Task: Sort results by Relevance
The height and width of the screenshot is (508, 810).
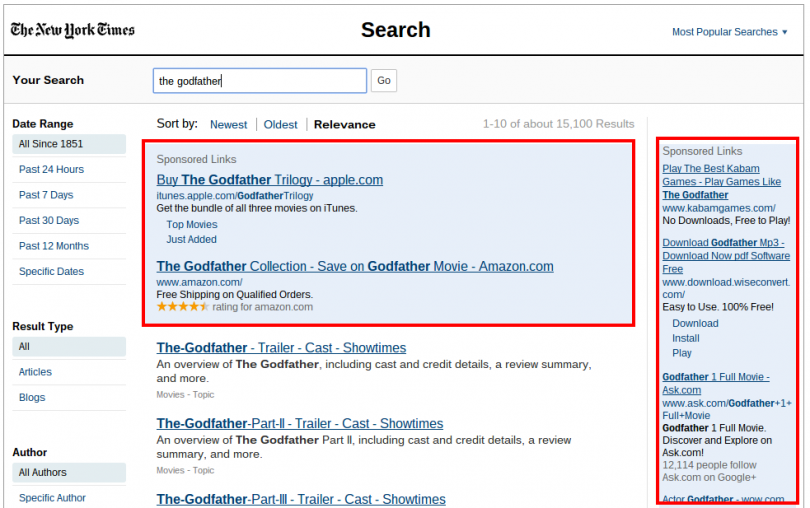Action: click(x=345, y=125)
